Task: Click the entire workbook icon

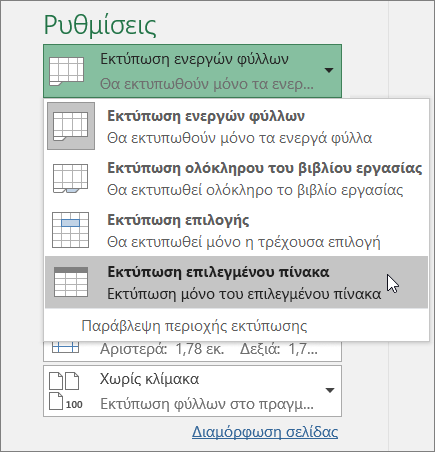Action: click(70, 178)
